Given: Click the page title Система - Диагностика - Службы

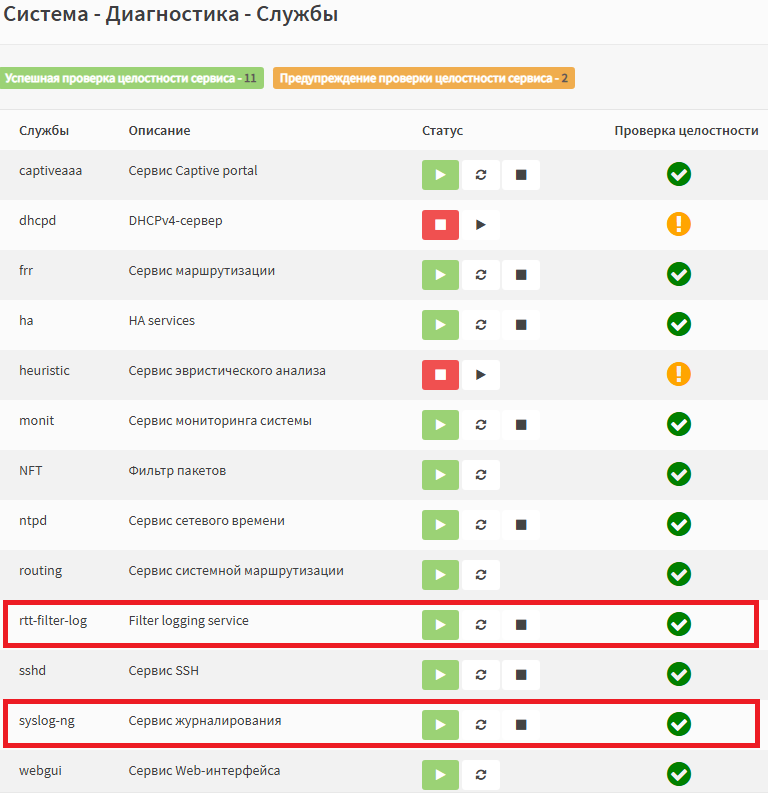Looking at the screenshot, I should [x=170, y=14].
